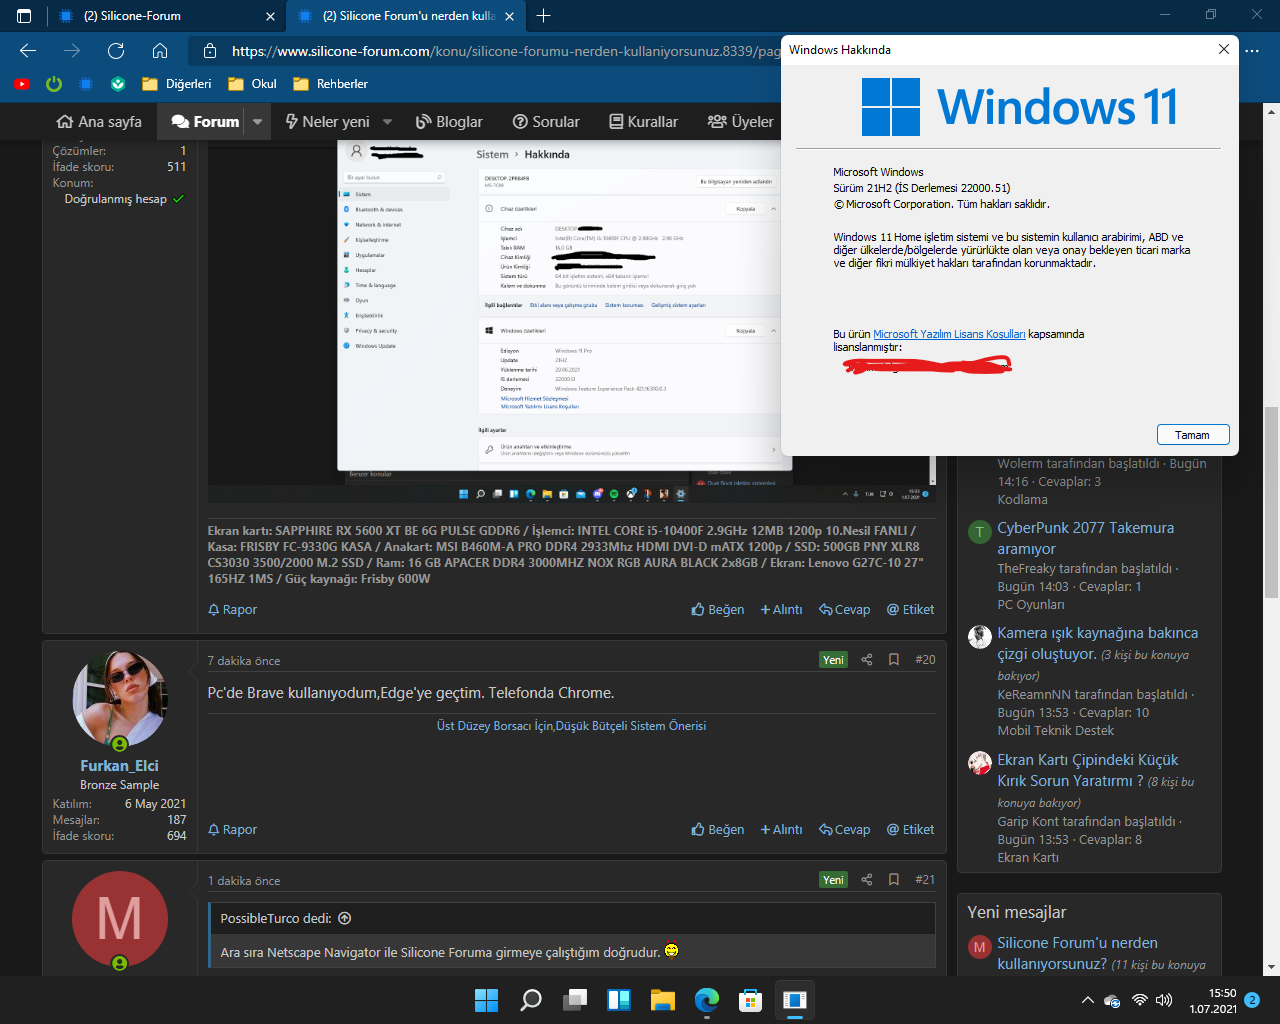The height and width of the screenshot is (1024, 1280).
Task: Open Silicone Forum'u nerden kullanıyorsunuz sidebar link
Action: click(x=1077, y=953)
